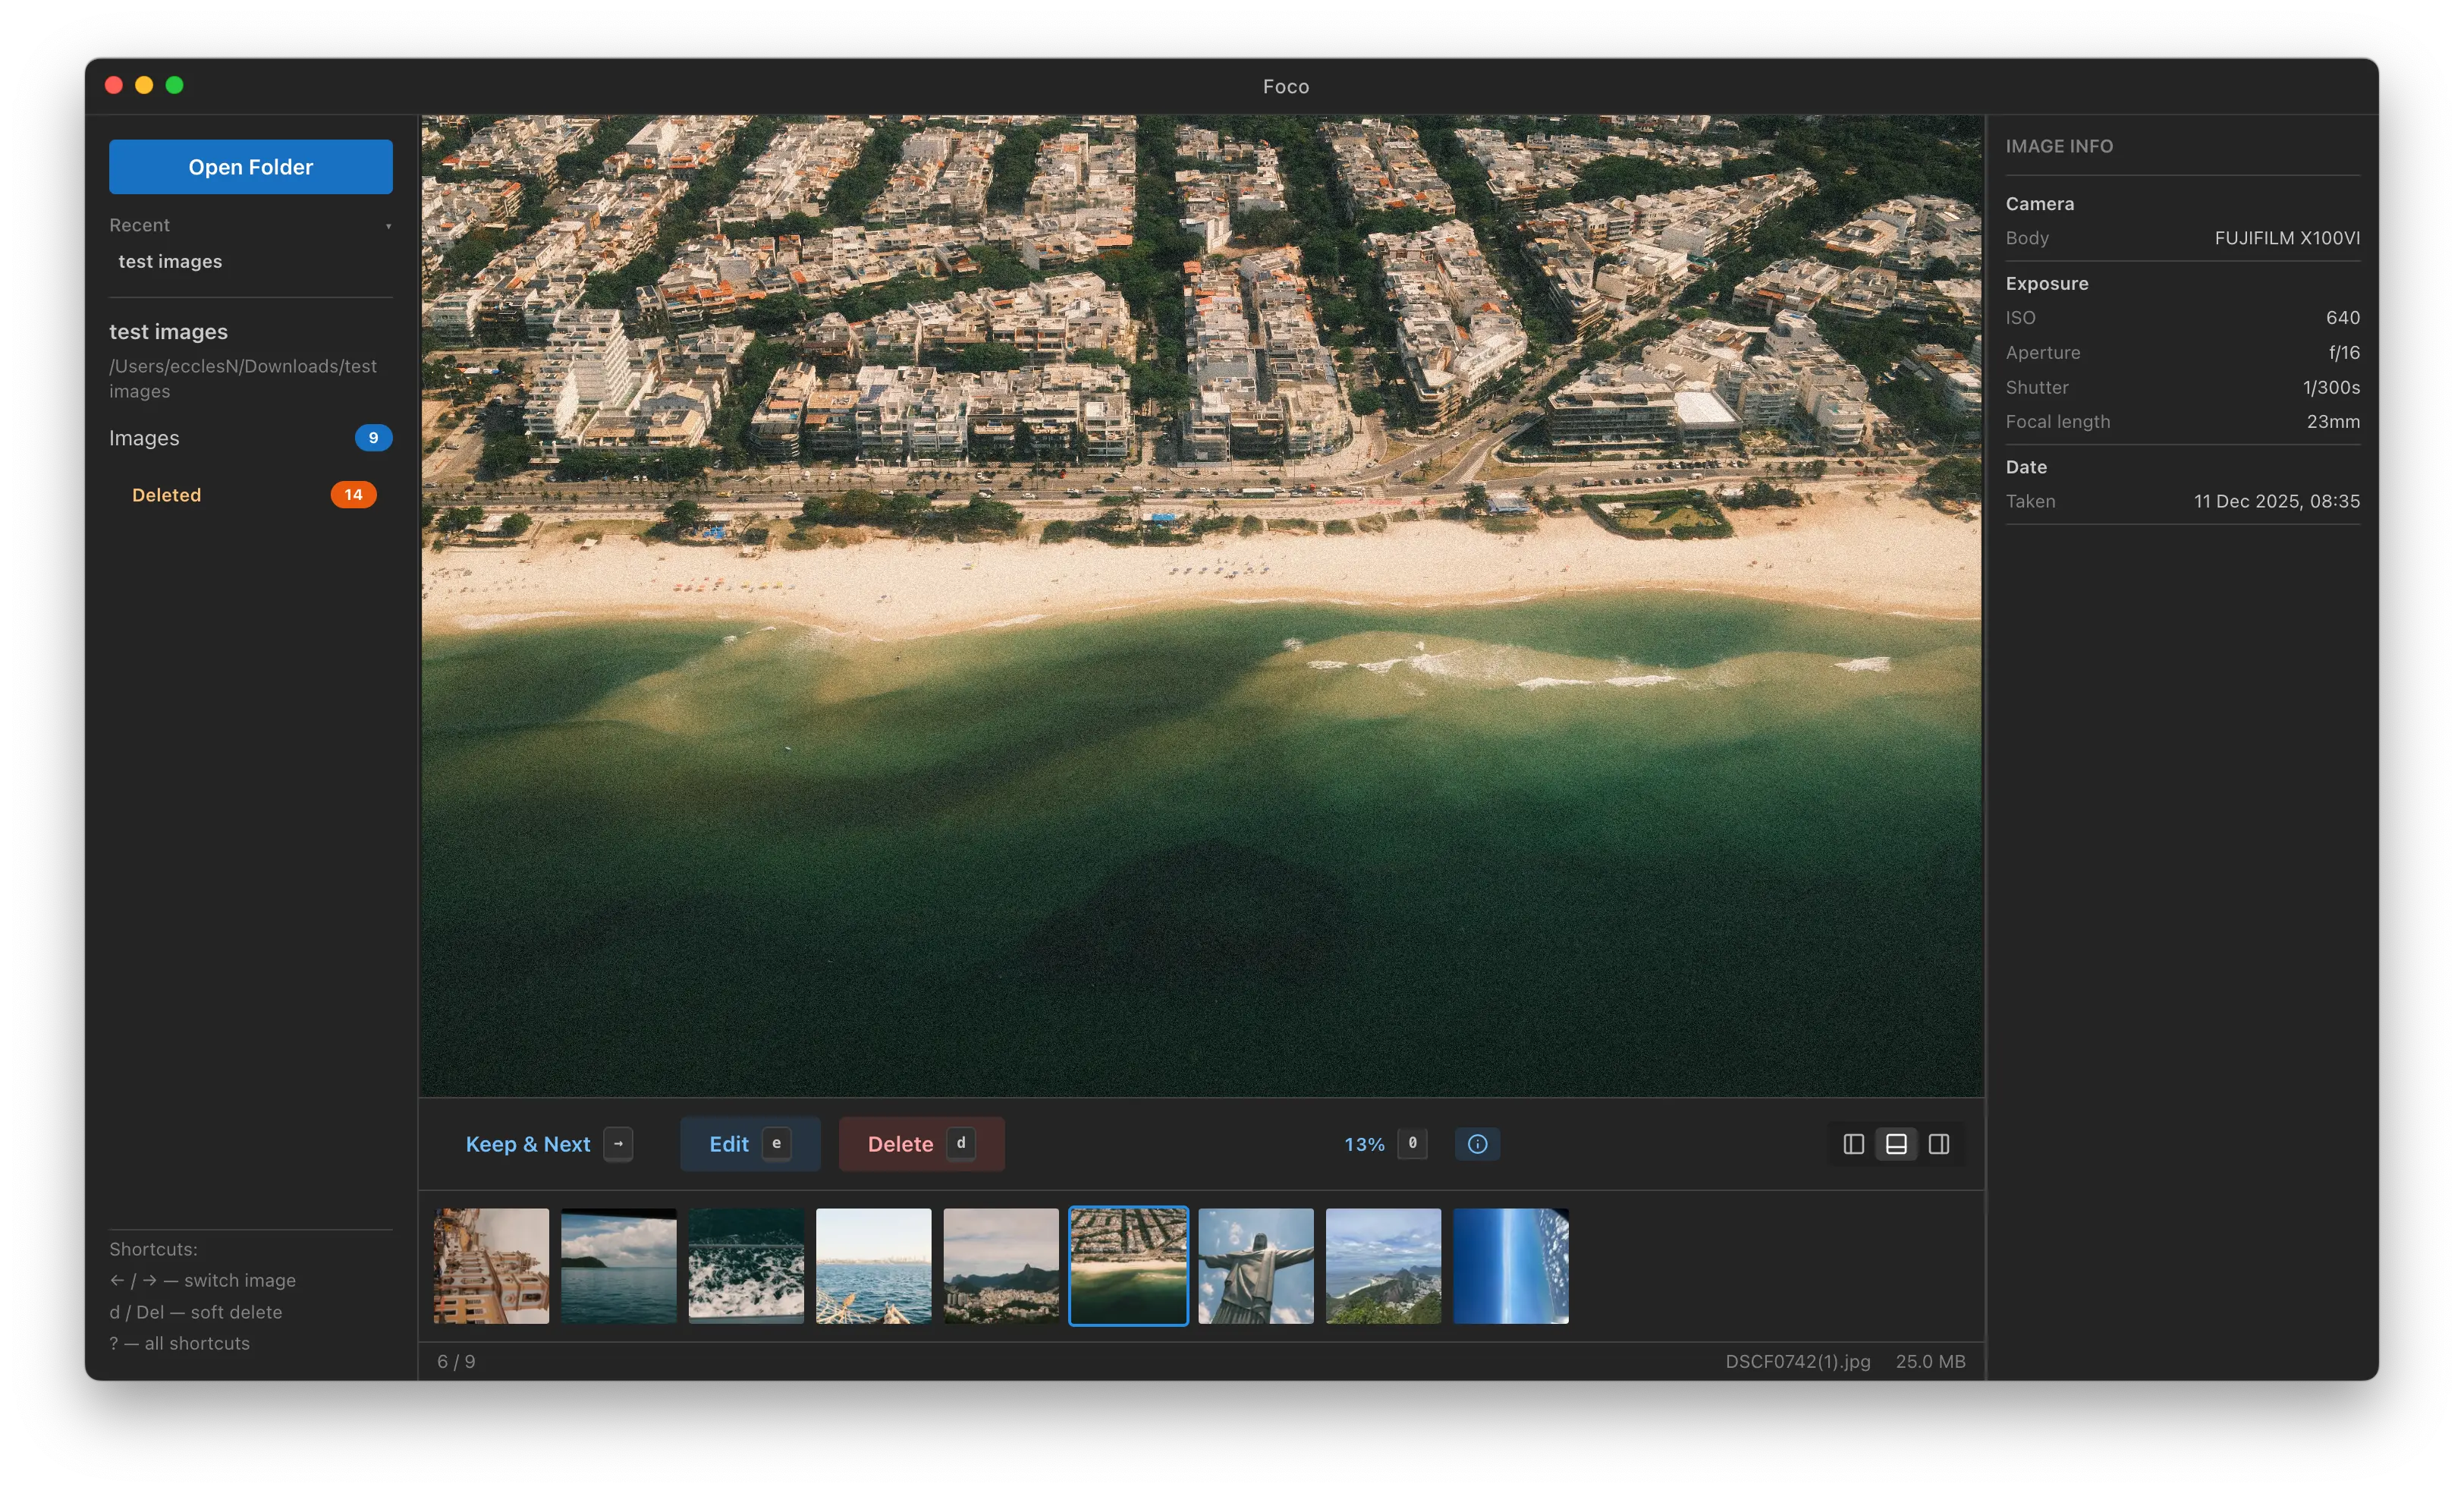2464x1493 pixels.
Task: Click the Keep & Next button
Action: coord(529,1144)
